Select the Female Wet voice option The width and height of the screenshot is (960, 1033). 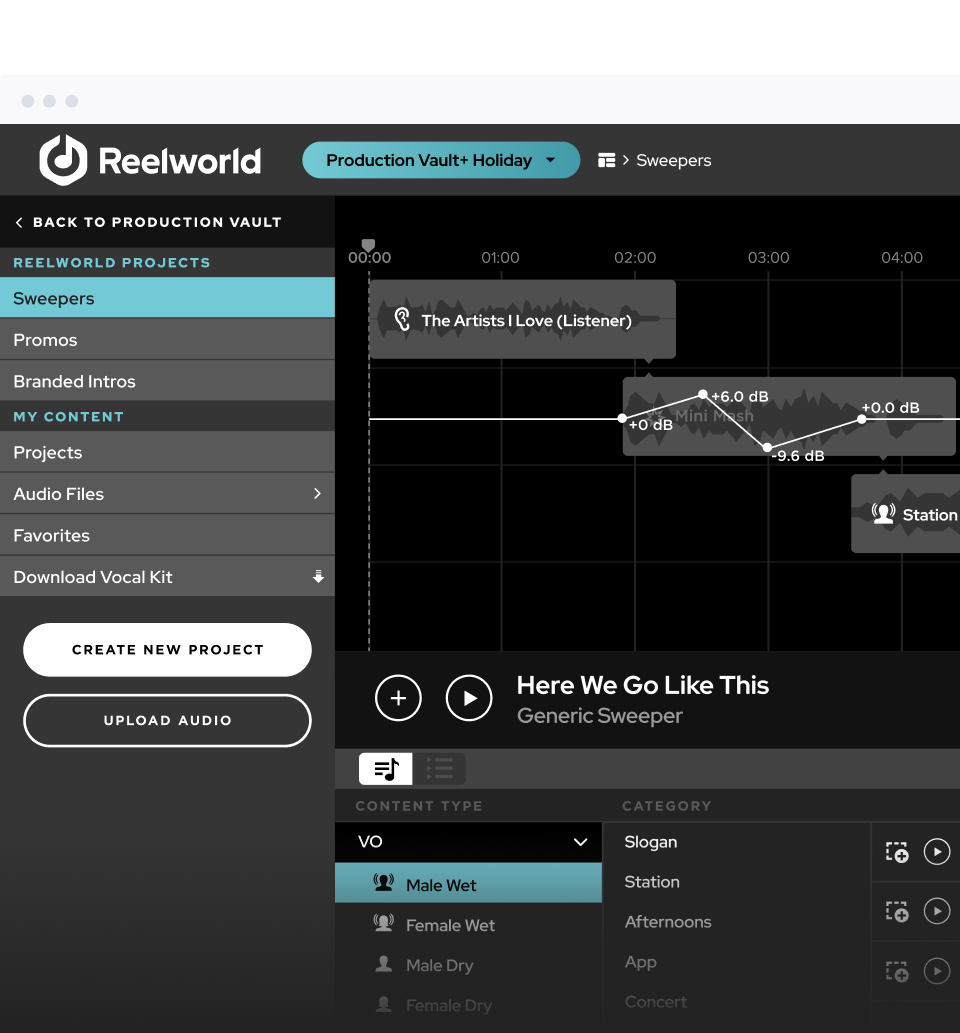click(468, 924)
